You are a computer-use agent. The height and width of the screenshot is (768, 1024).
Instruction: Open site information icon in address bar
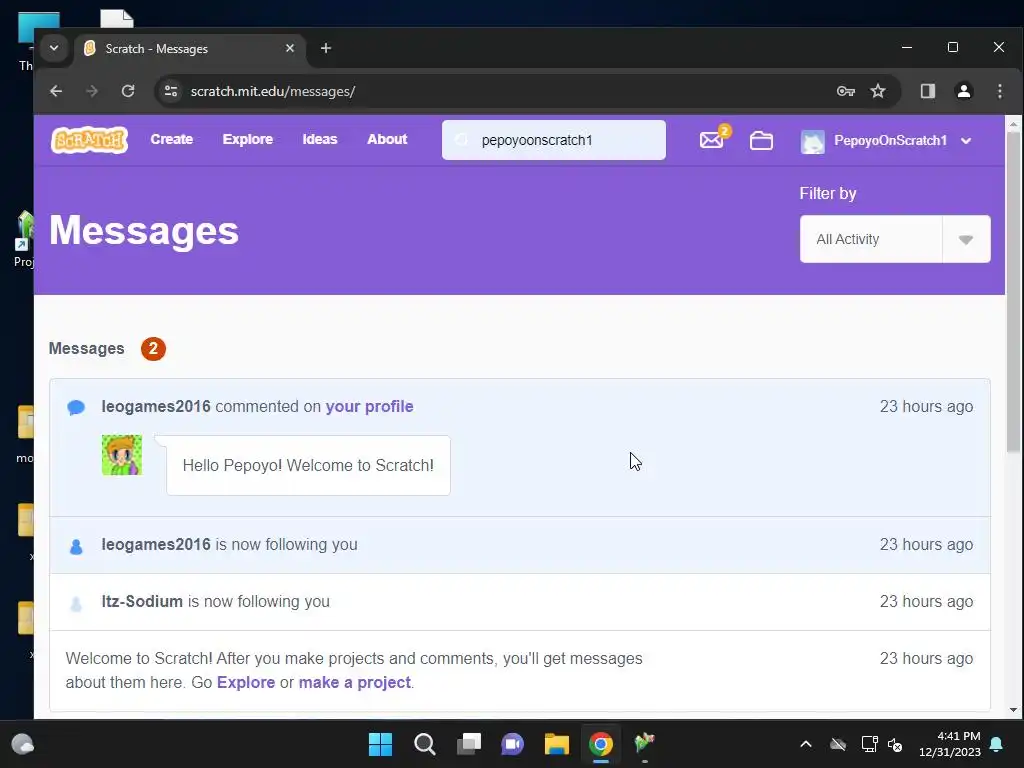(x=171, y=91)
